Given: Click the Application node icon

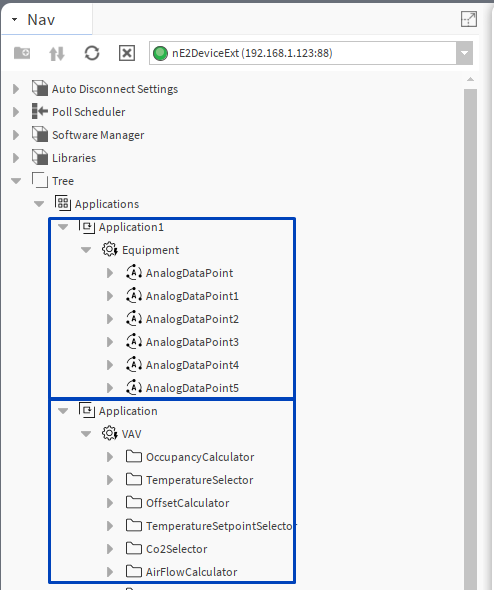Looking at the screenshot, I should [x=87, y=411].
